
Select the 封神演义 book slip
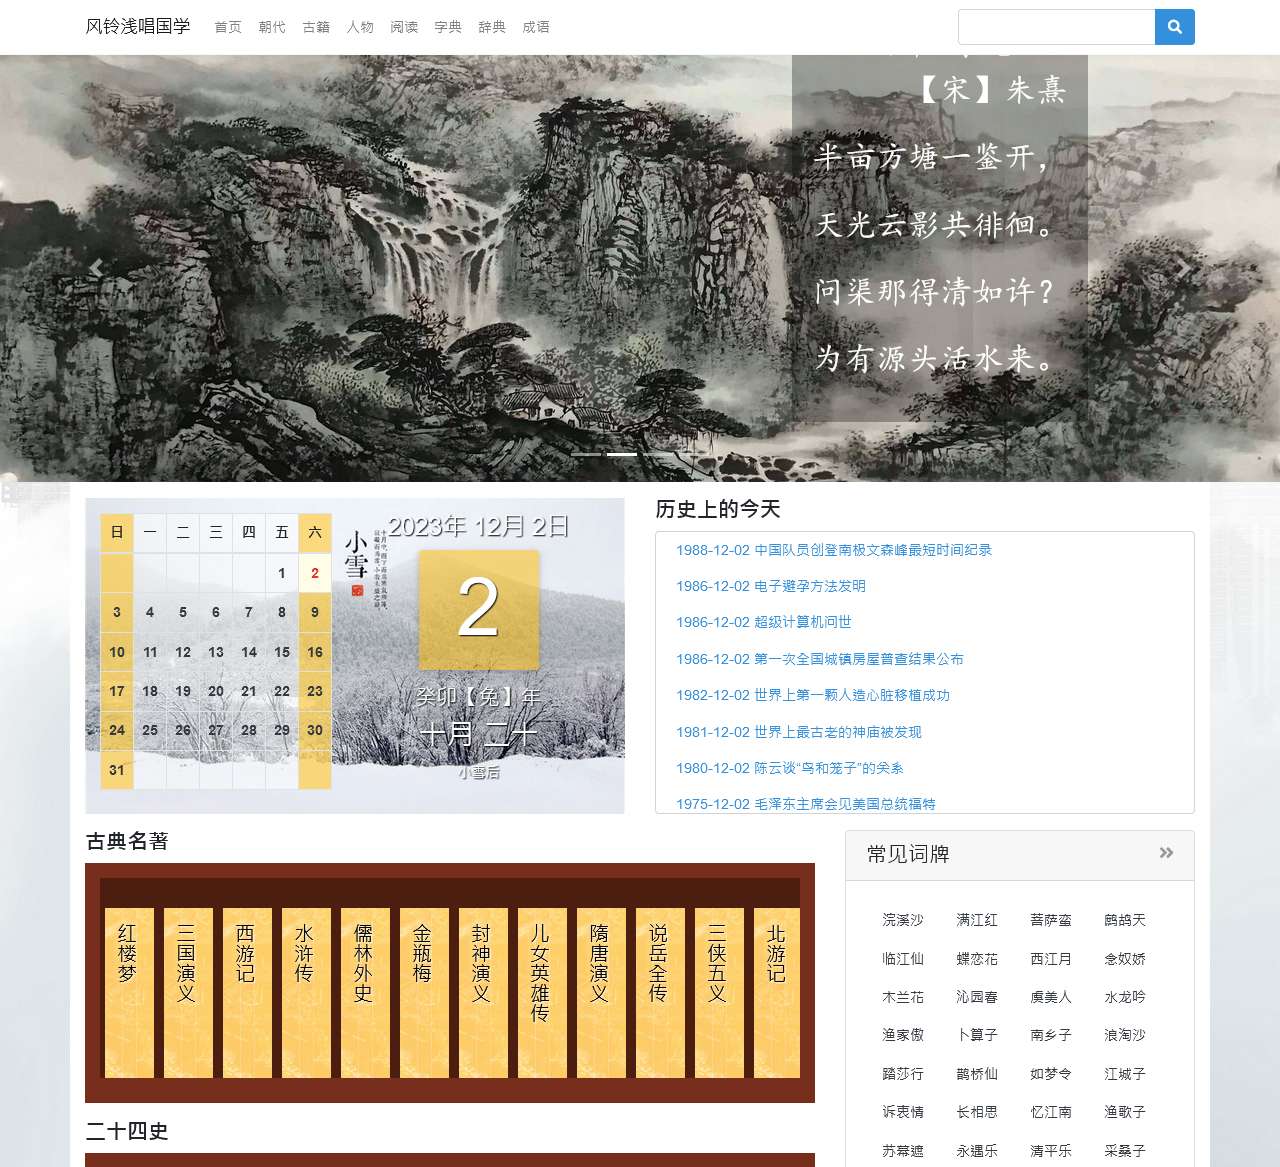tap(483, 992)
